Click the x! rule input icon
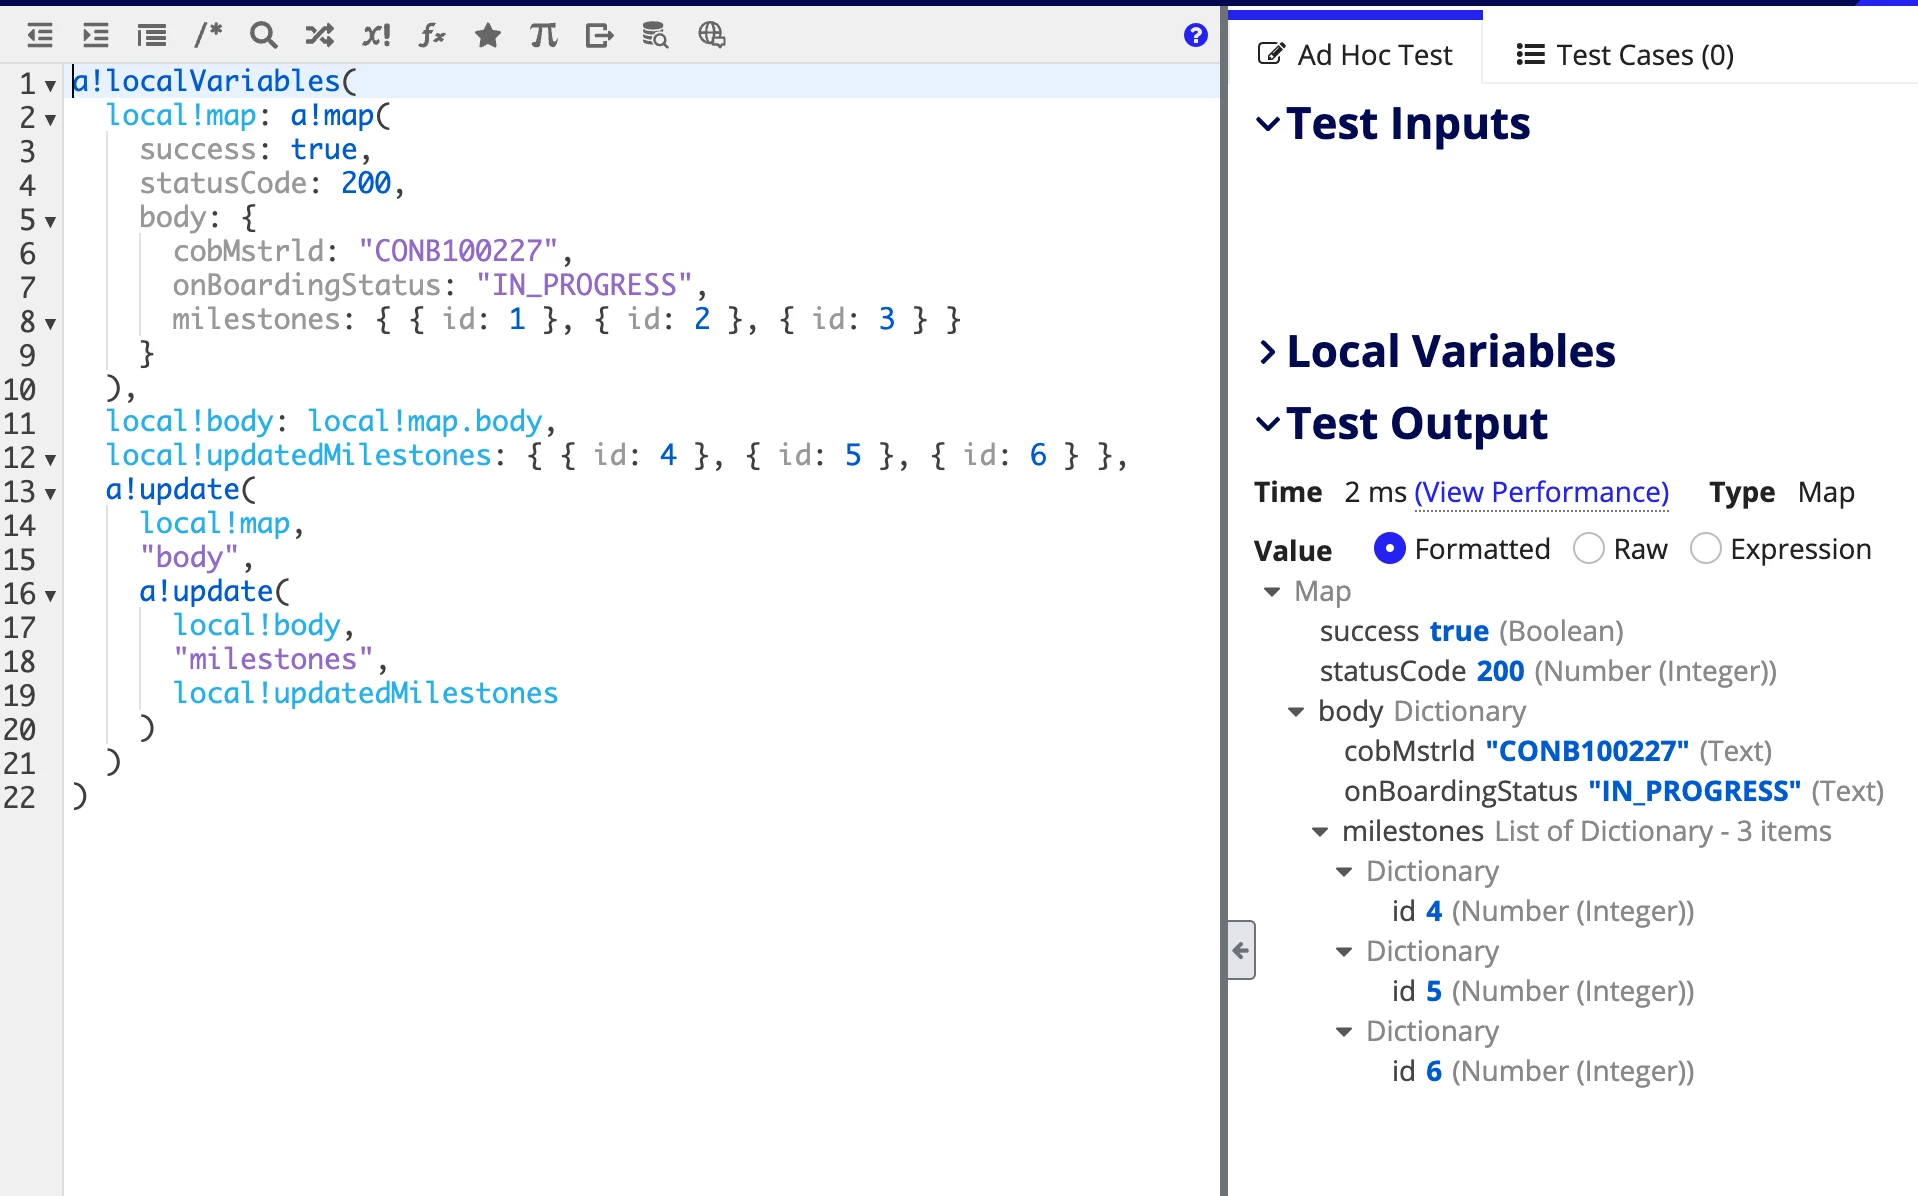The height and width of the screenshot is (1196, 1918). point(376,36)
